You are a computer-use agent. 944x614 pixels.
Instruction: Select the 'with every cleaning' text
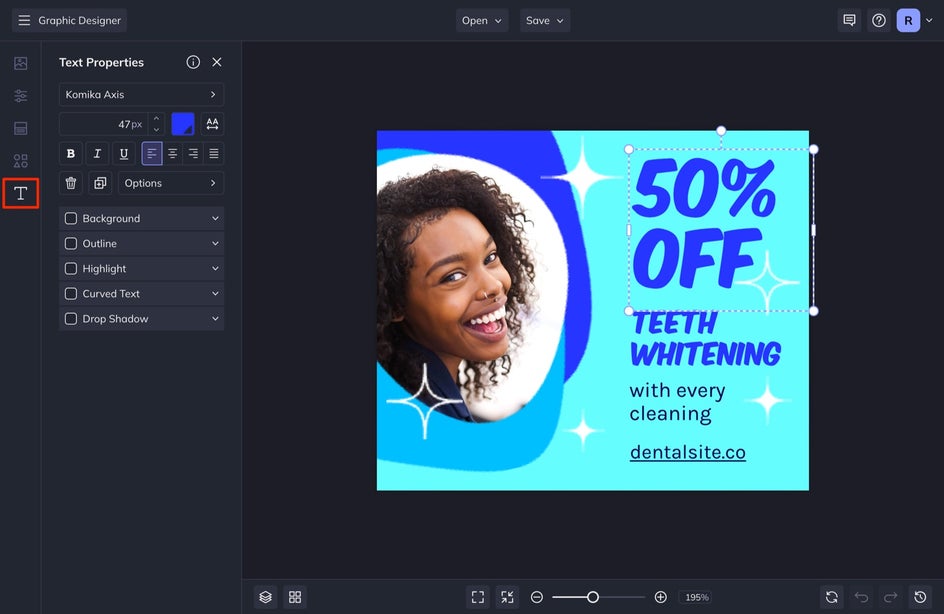(677, 402)
